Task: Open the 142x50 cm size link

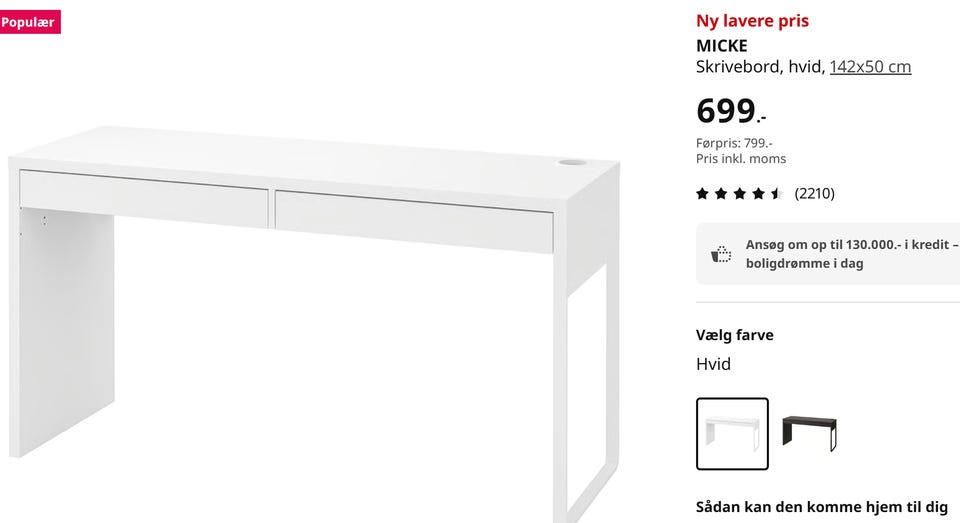Action: [870, 66]
